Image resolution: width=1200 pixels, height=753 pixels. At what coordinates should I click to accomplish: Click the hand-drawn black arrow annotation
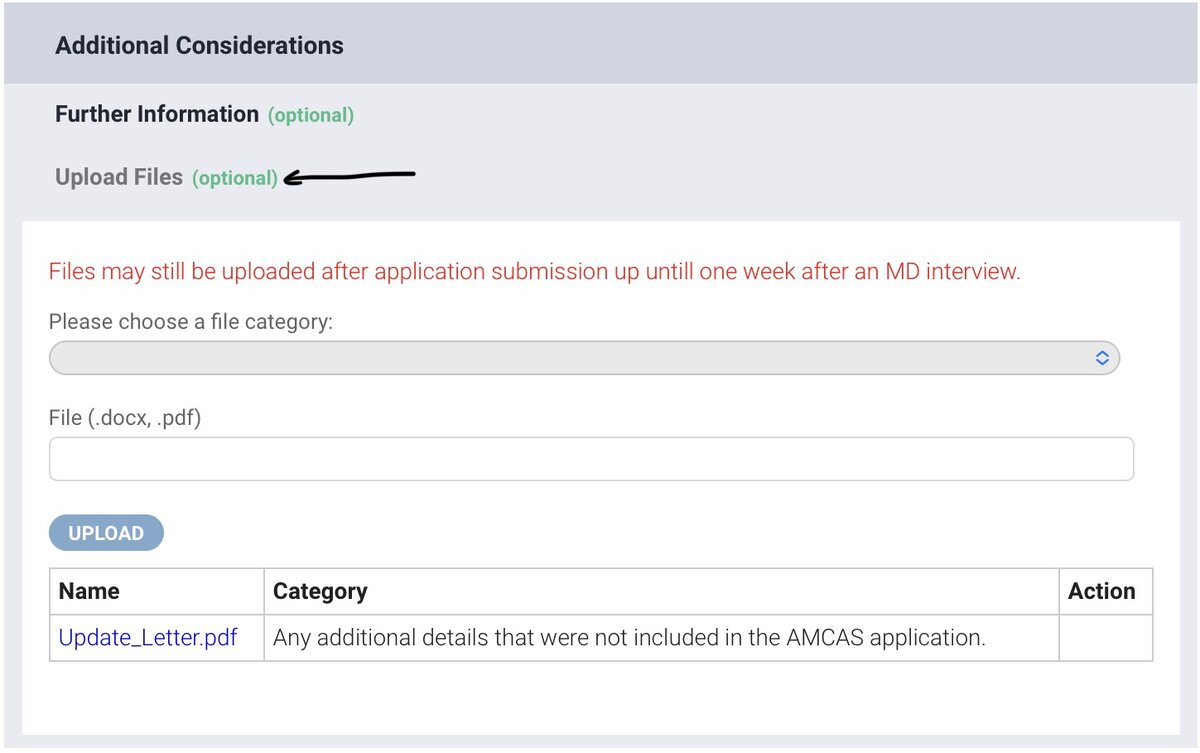point(350,177)
